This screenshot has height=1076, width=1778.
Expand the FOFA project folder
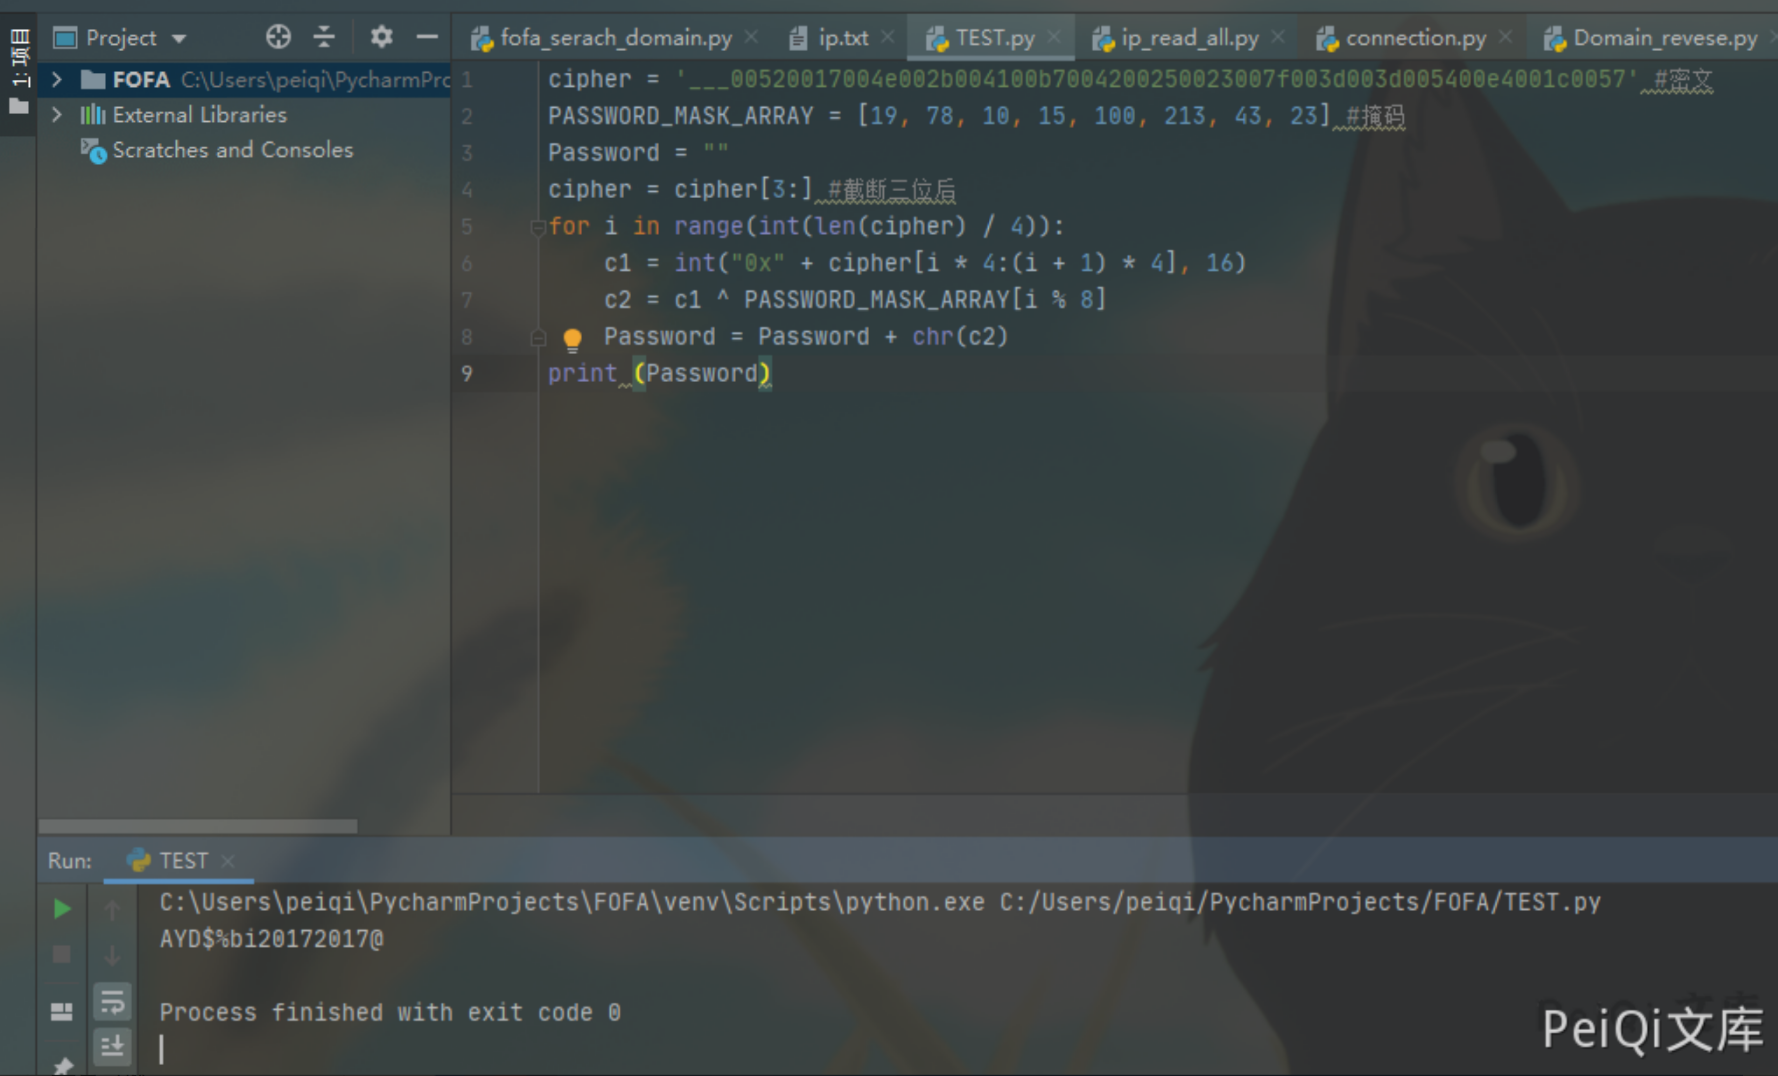pyautogui.click(x=57, y=79)
